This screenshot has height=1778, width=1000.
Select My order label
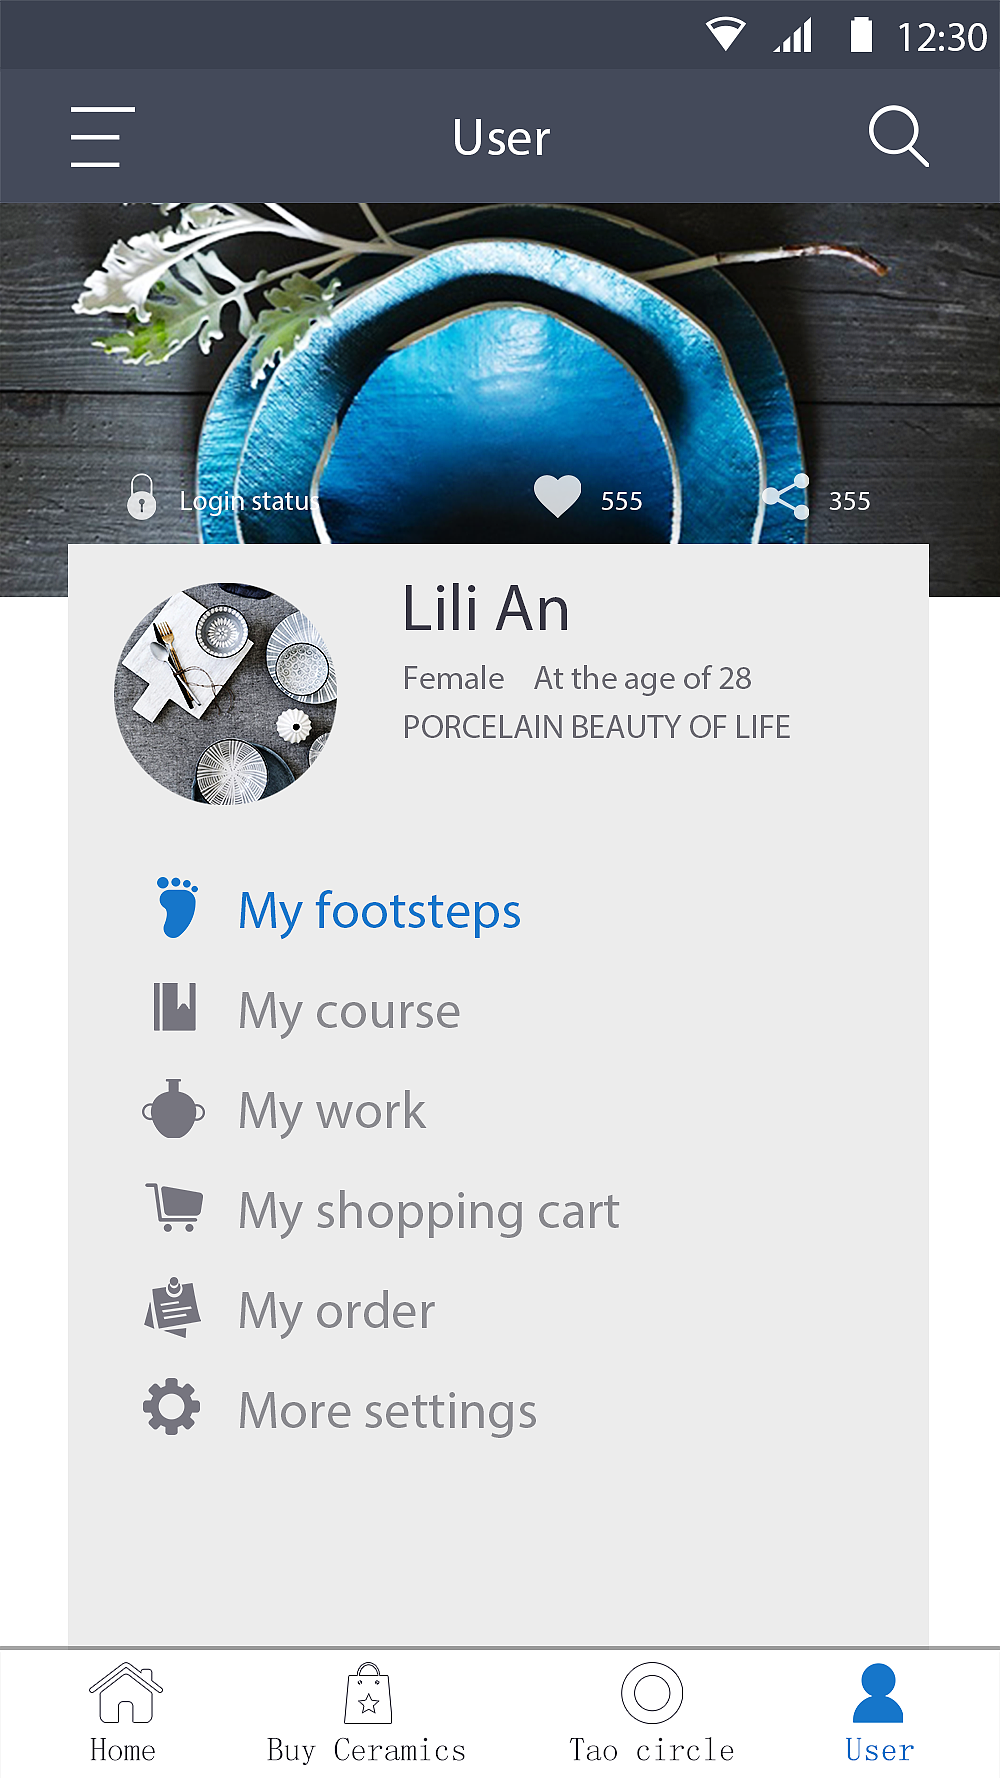[337, 1311]
